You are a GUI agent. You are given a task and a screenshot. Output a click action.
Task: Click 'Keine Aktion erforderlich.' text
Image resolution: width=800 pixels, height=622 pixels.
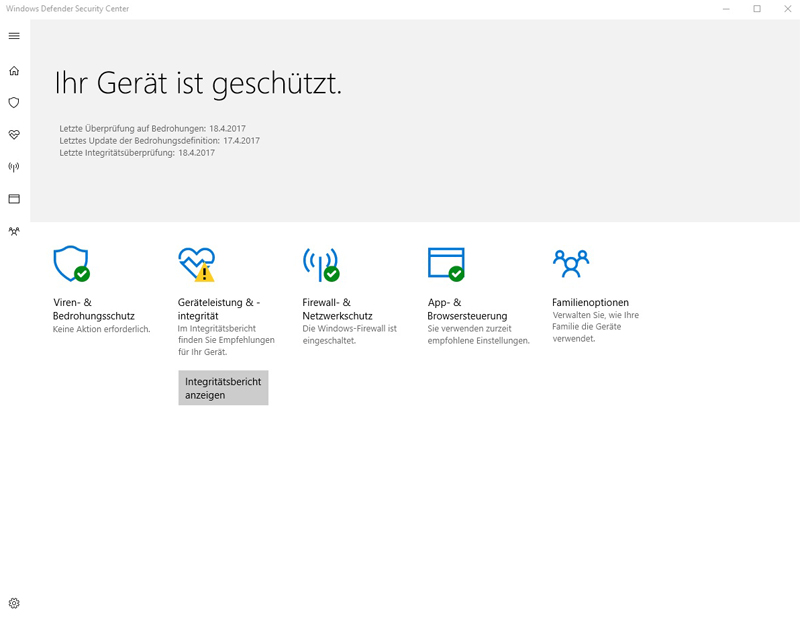102,329
